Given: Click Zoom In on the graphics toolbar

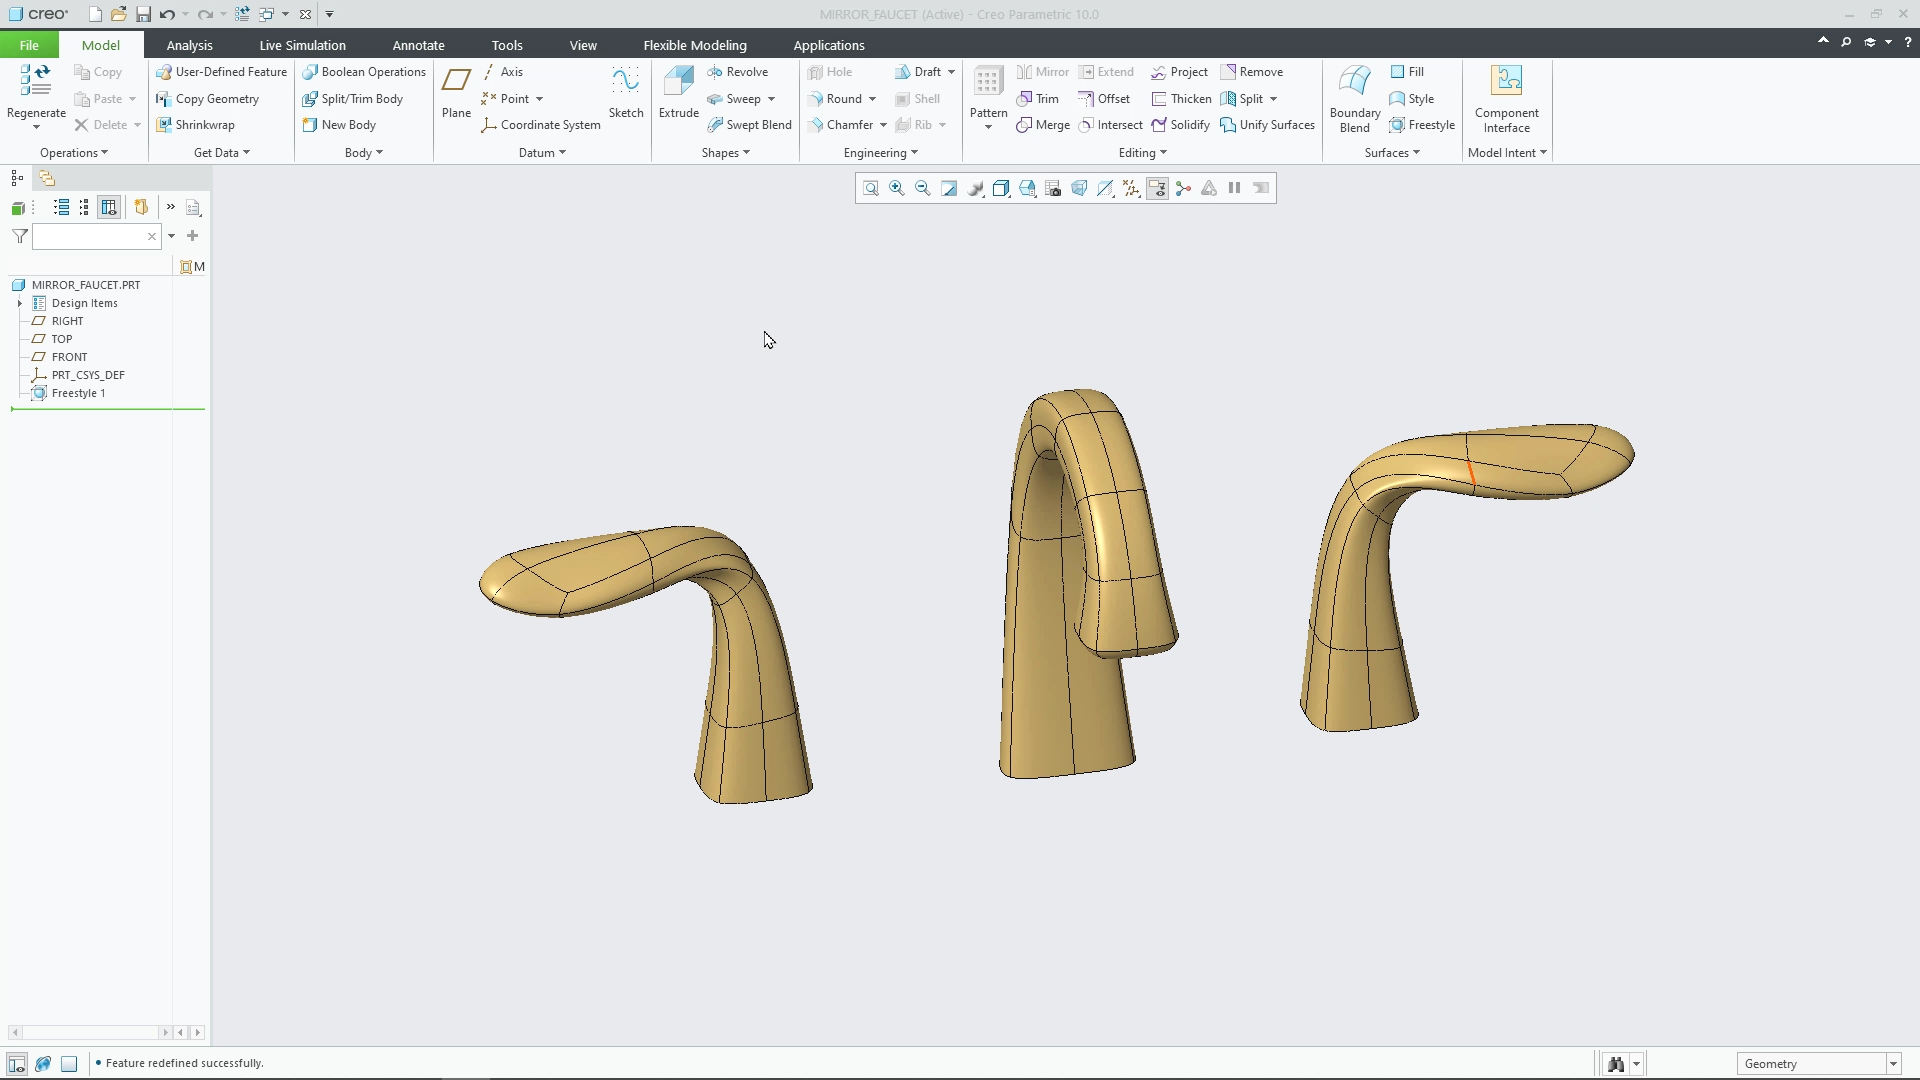Looking at the screenshot, I should (x=897, y=188).
